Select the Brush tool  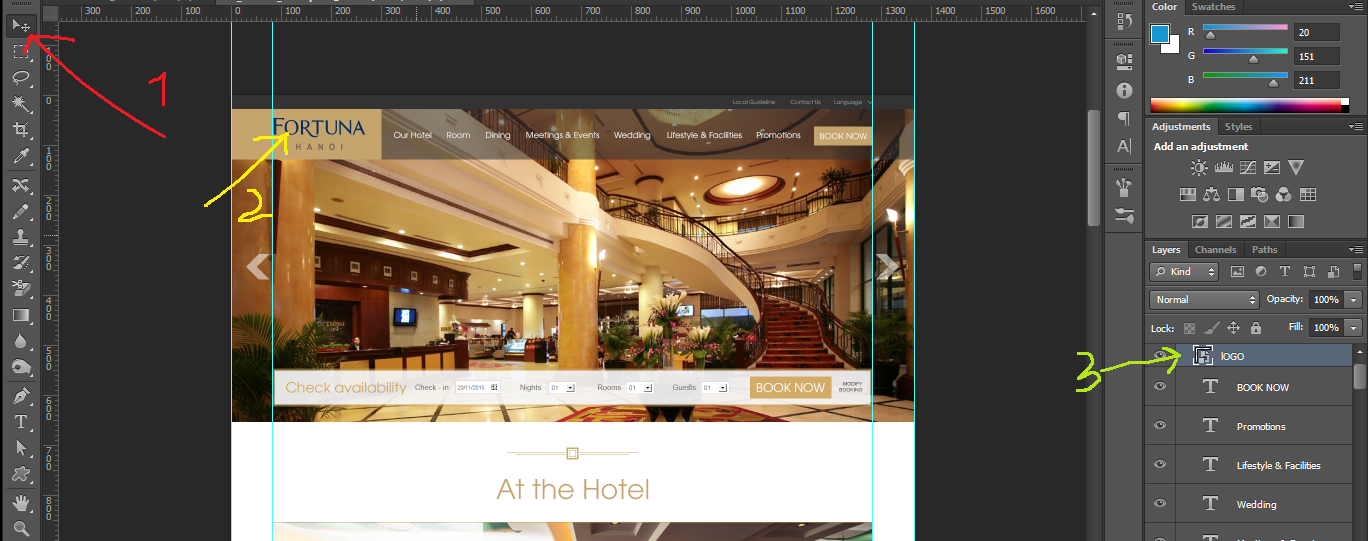click(21, 212)
